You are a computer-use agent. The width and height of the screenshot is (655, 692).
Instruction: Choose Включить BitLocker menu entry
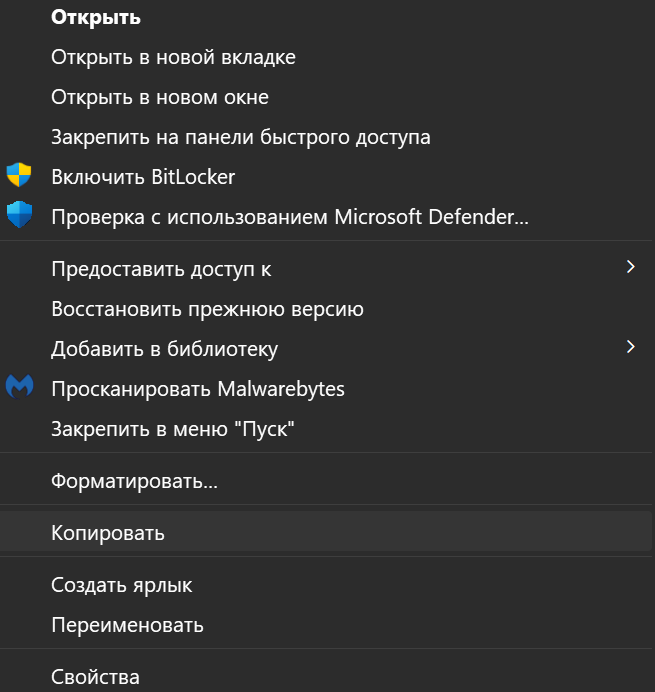(143, 177)
